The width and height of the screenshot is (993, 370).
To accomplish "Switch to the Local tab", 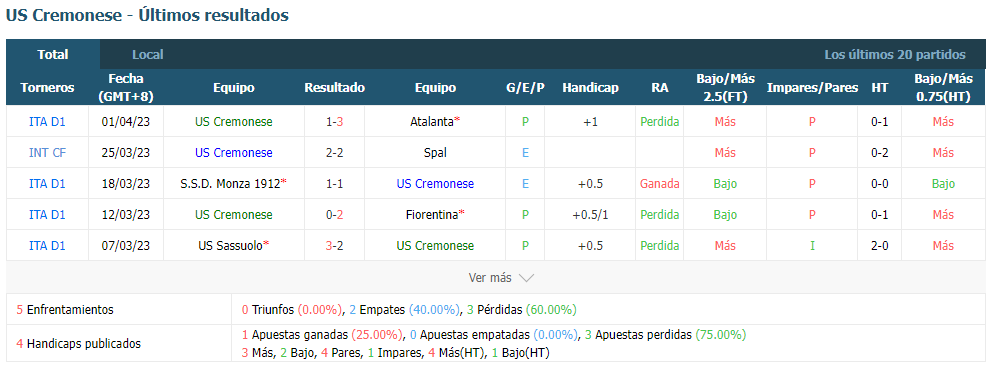I will 148,54.
